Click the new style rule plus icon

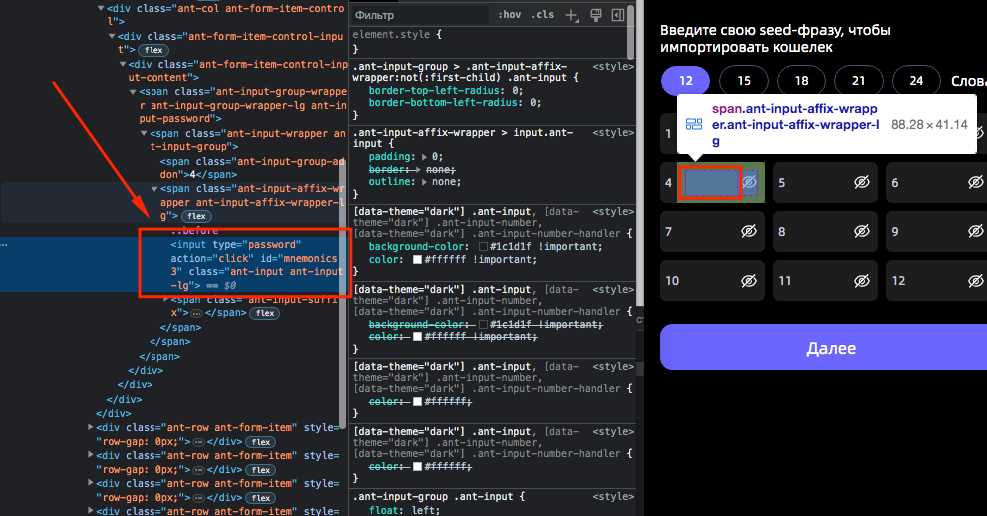[x=571, y=15]
